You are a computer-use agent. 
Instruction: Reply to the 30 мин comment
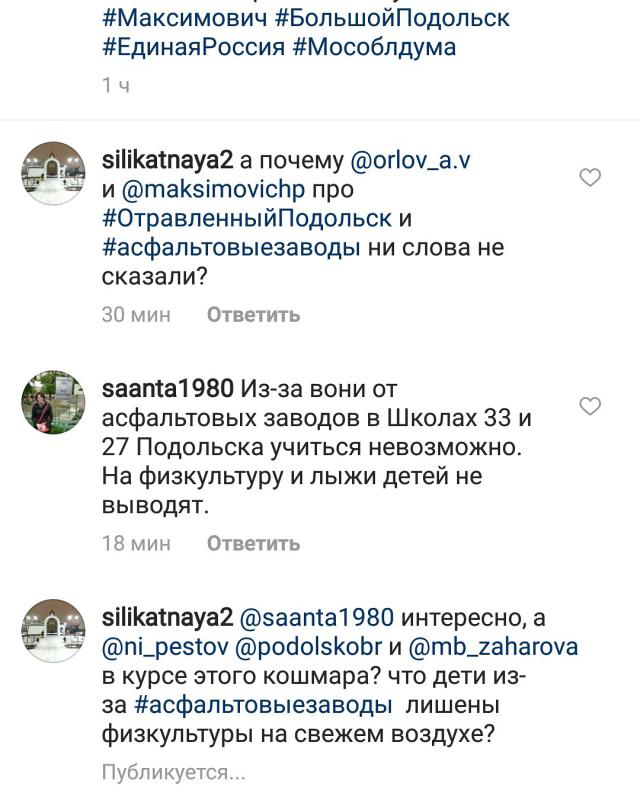click(253, 314)
